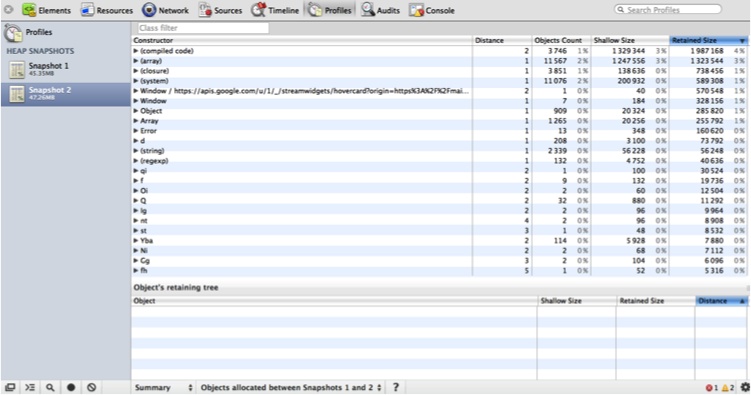The width and height of the screenshot is (751, 395).
Task: Sort by the top Distance column header
Action: pyautogui.click(x=502, y=40)
